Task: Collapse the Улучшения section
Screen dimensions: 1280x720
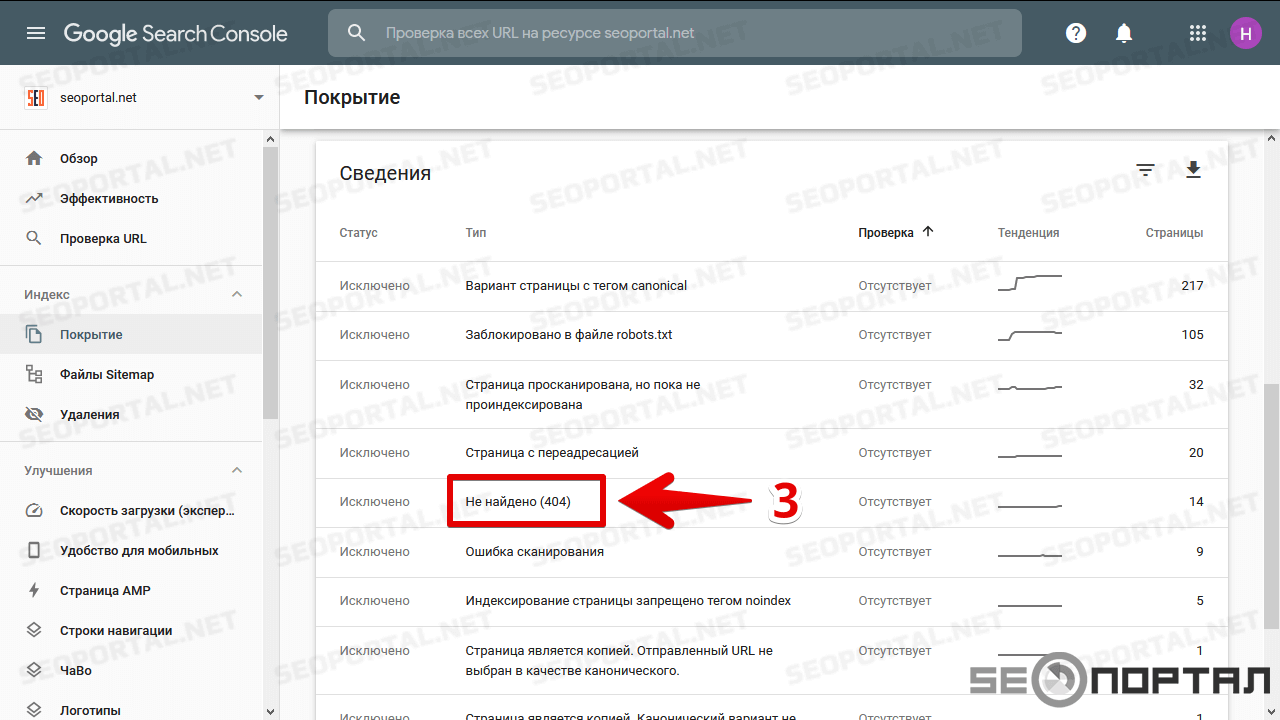Action: (237, 470)
